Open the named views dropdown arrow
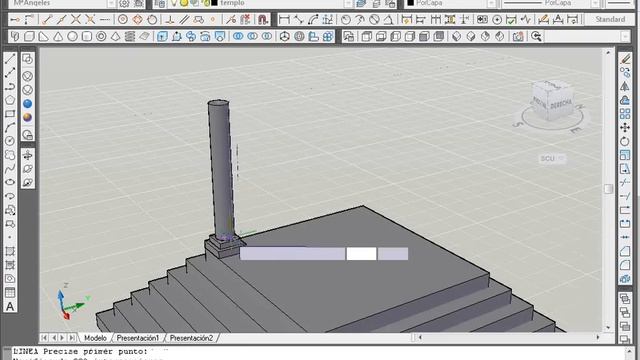This screenshot has width=640, height=360. pyautogui.click(x=625, y=37)
